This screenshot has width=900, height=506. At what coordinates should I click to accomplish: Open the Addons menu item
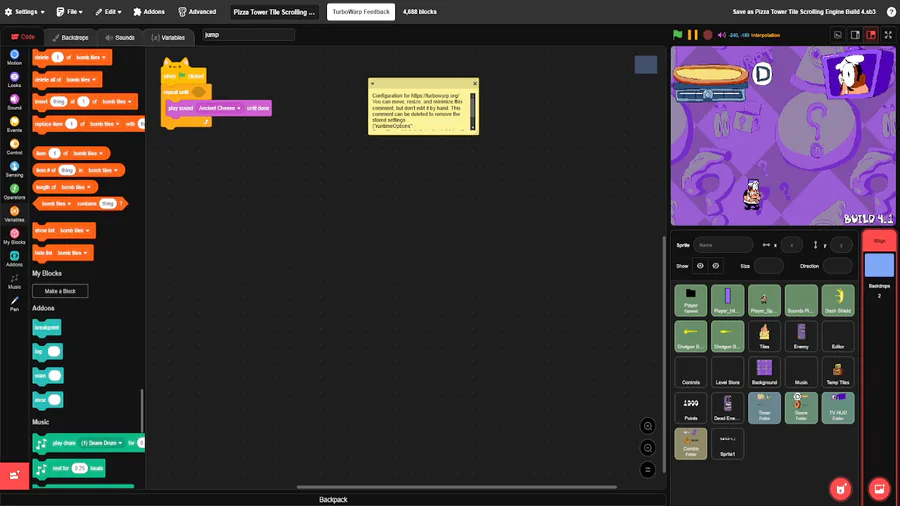pos(149,11)
